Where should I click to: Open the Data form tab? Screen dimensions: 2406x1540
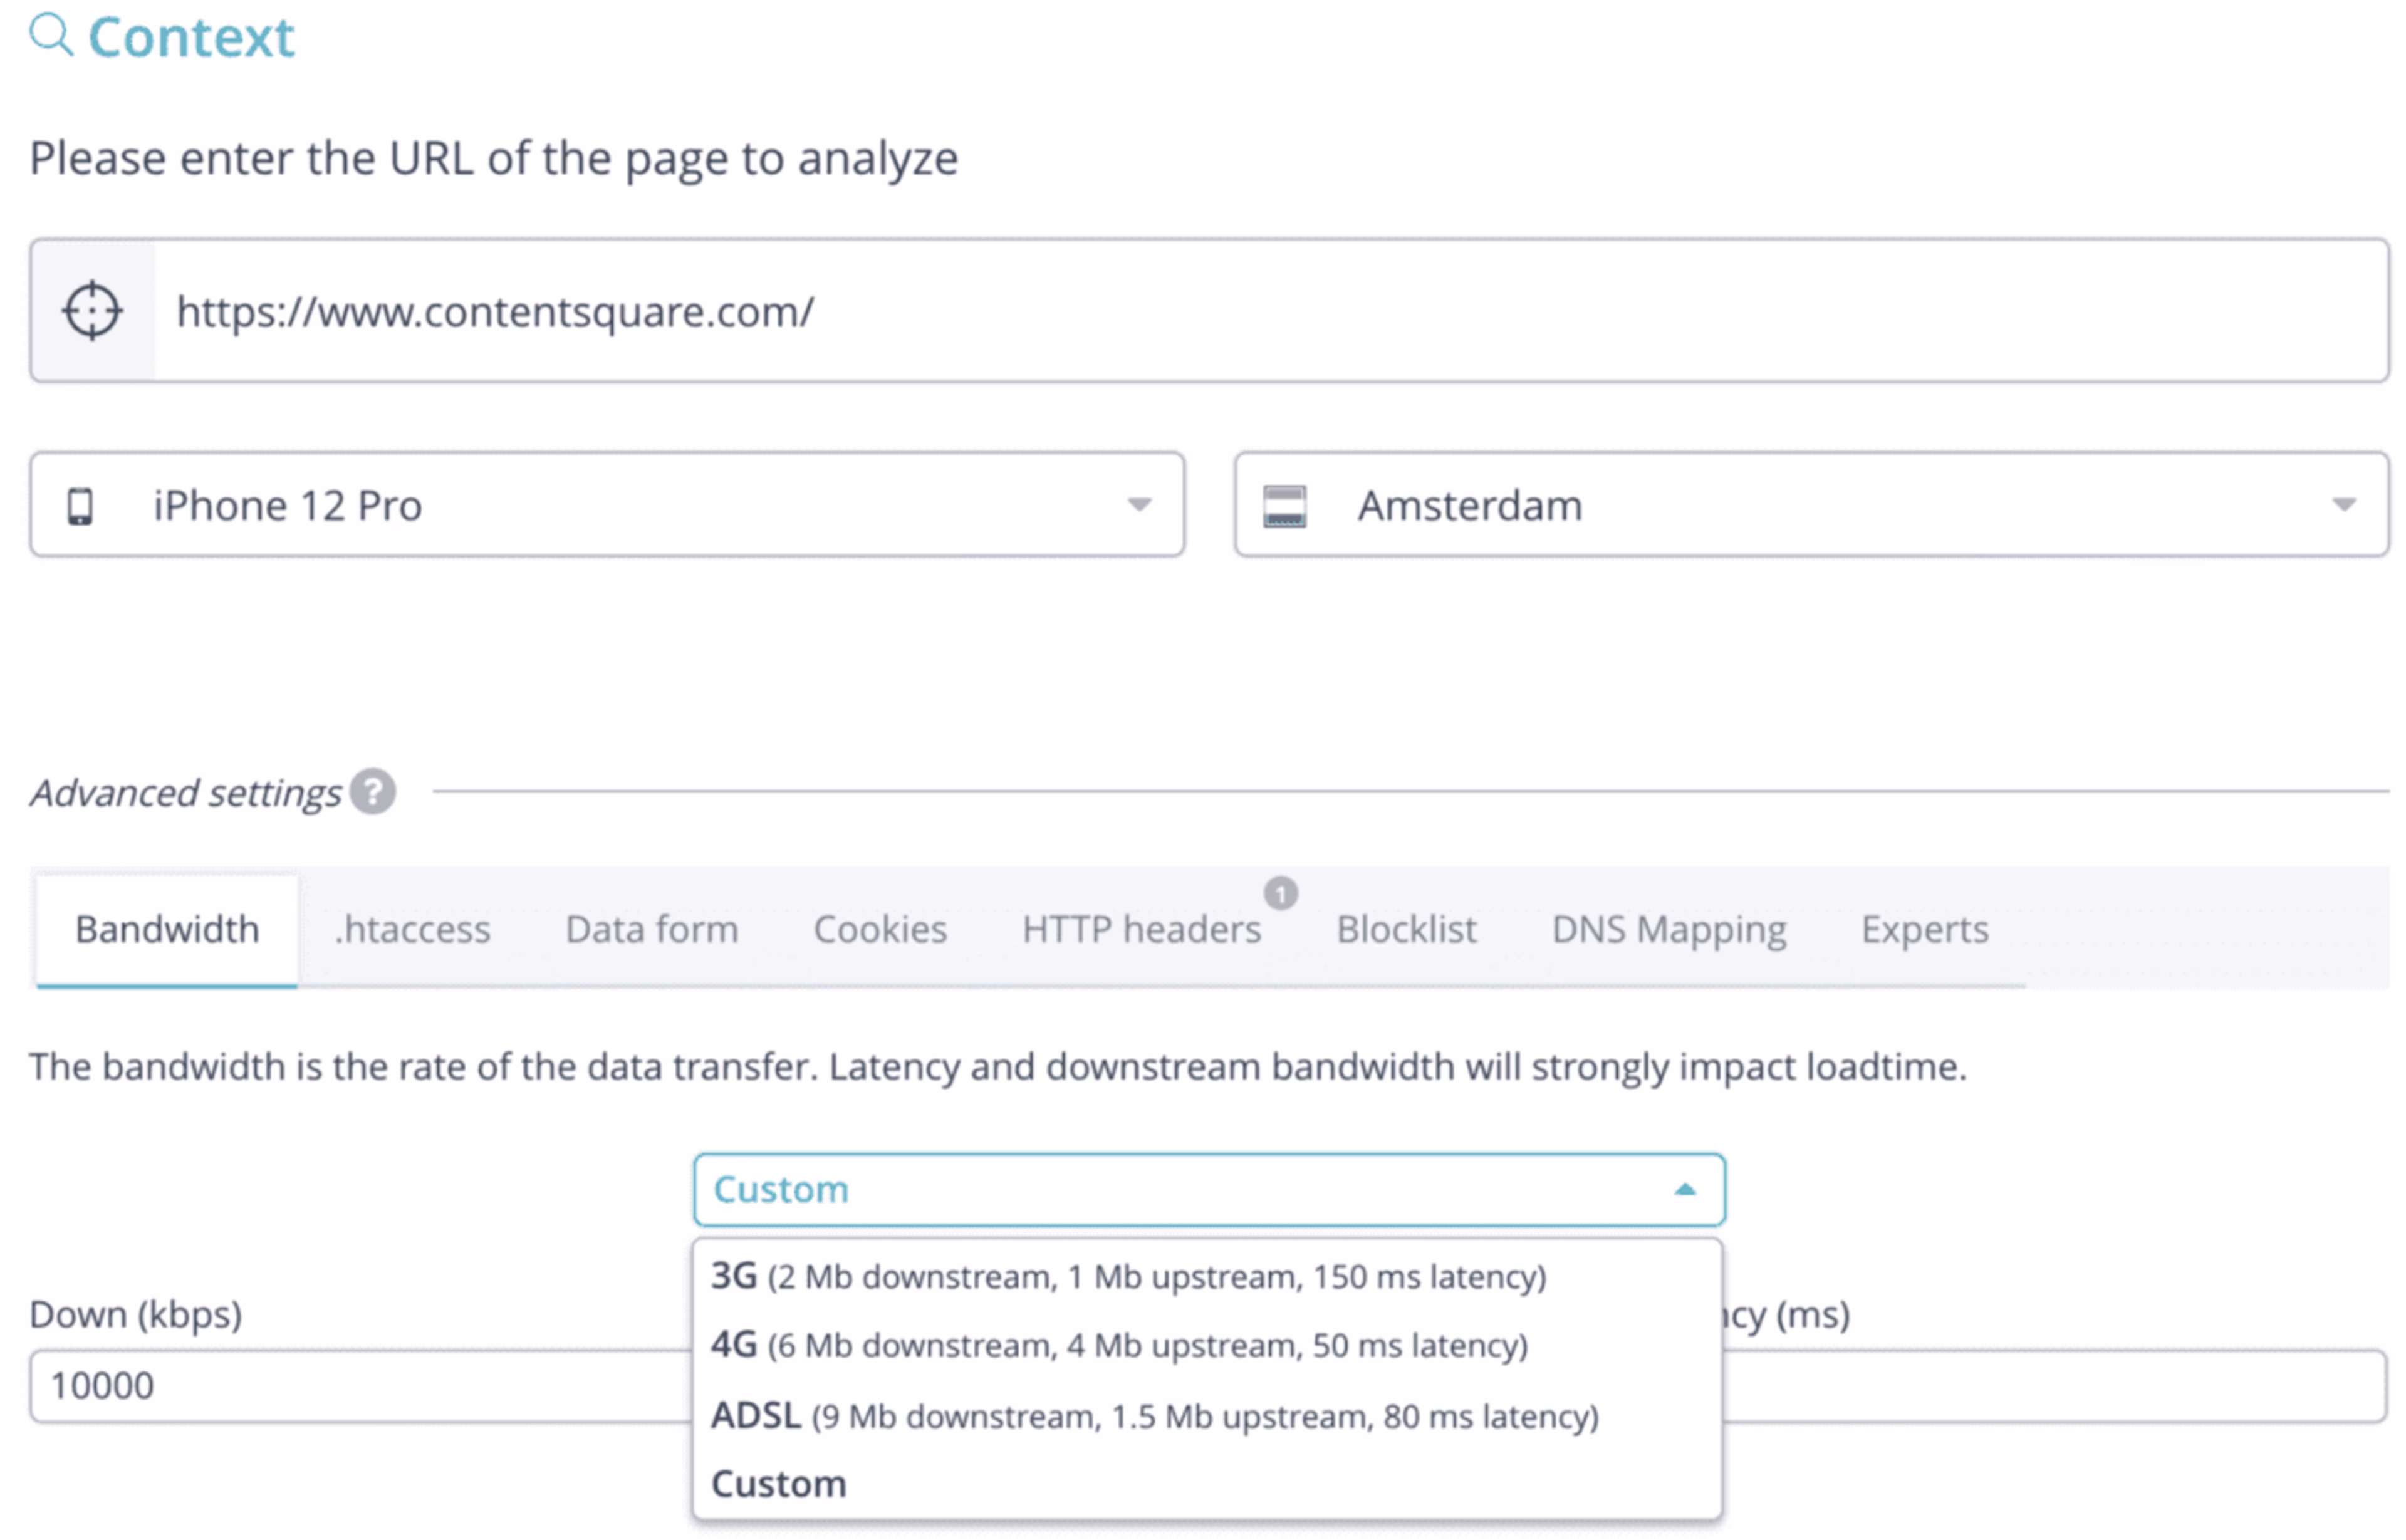point(652,930)
